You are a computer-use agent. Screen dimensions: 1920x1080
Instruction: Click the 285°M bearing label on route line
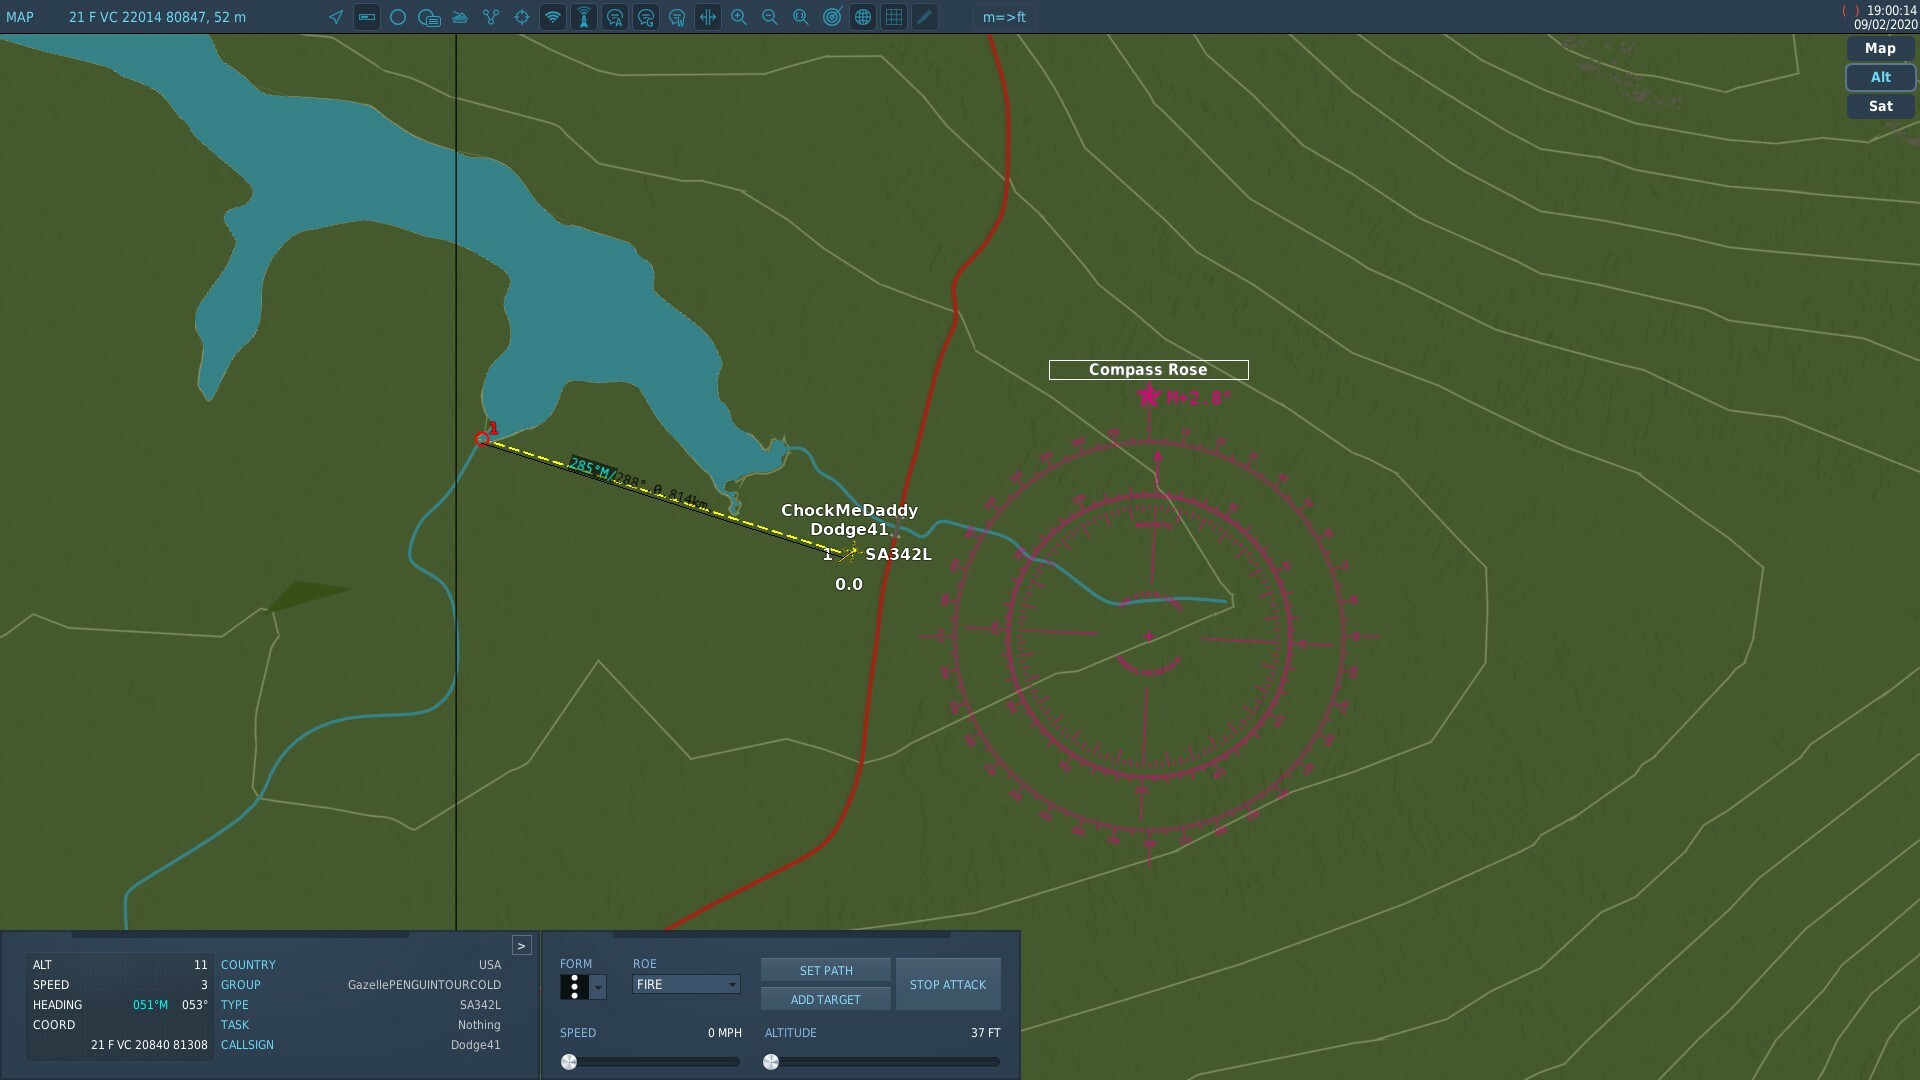pyautogui.click(x=592, y=468)
